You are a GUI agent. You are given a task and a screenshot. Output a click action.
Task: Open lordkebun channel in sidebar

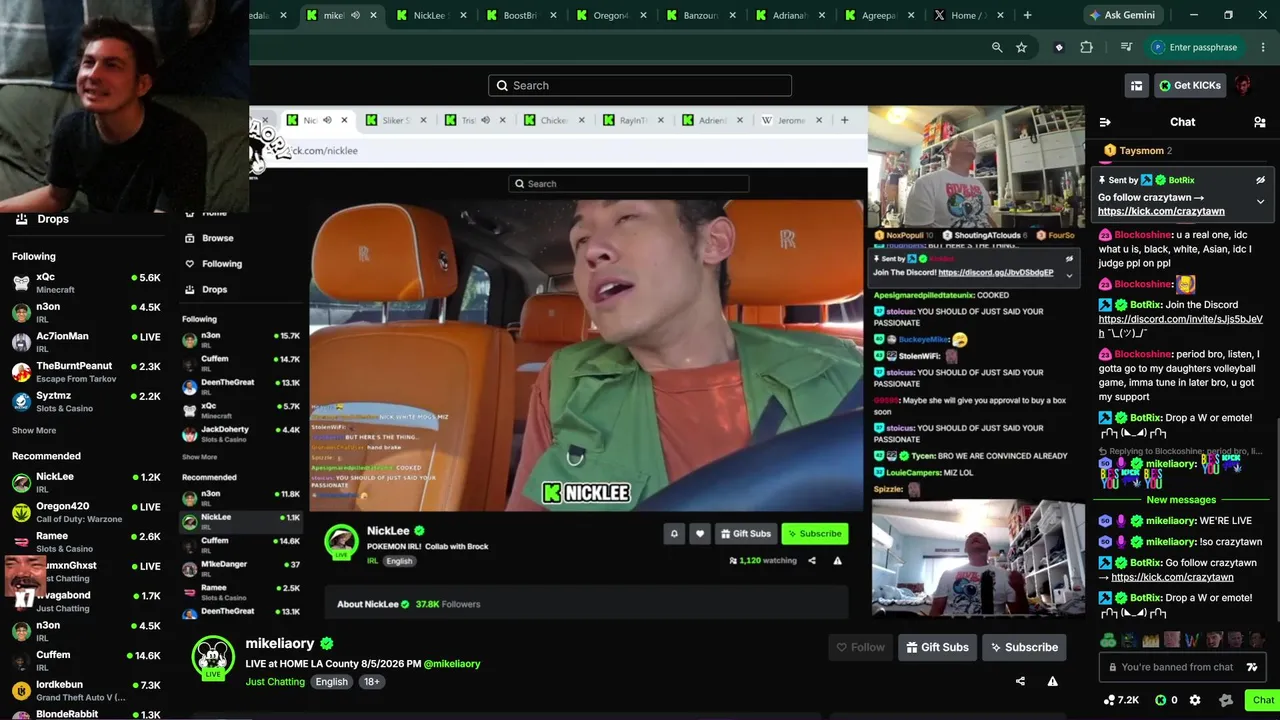pos(86,690)
